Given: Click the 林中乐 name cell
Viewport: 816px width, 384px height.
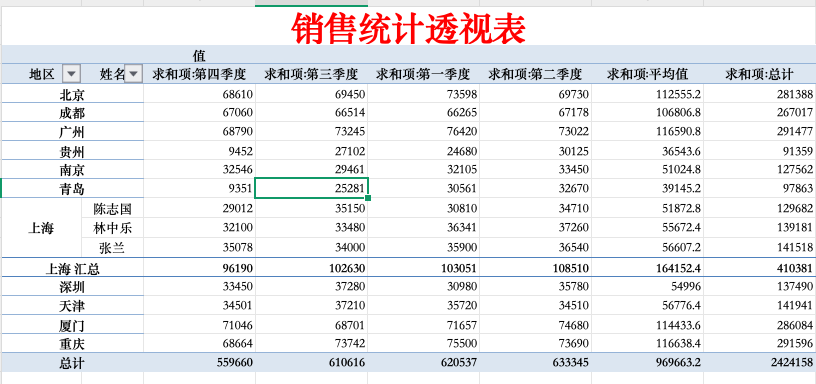Looking at the screenshot, I should pos(112,228).
